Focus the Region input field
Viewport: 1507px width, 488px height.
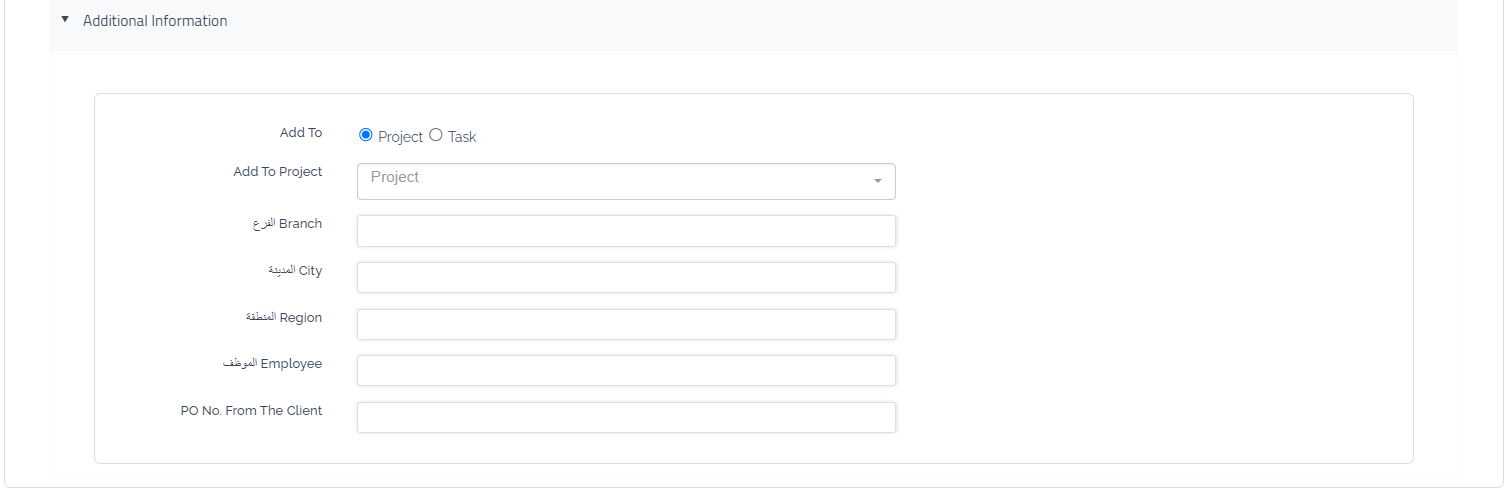pos(626,324)
